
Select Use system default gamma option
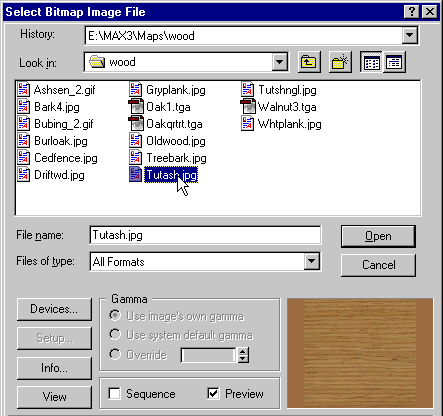(115, 335)
